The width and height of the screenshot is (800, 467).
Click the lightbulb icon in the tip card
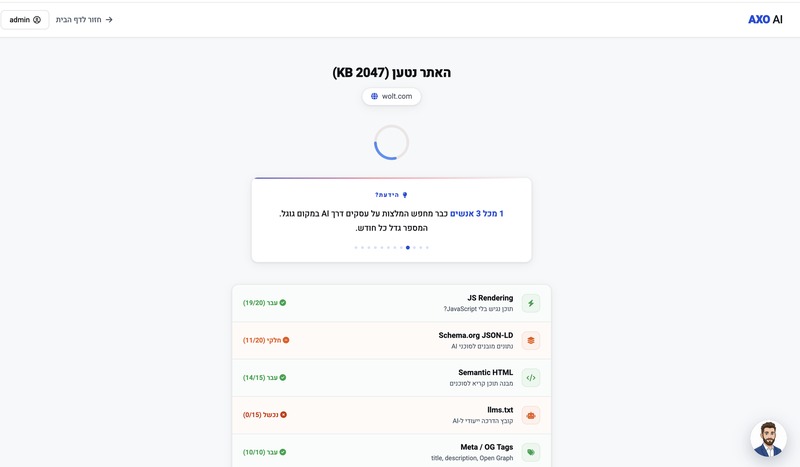pyautogui.click(x=405, y=195)
